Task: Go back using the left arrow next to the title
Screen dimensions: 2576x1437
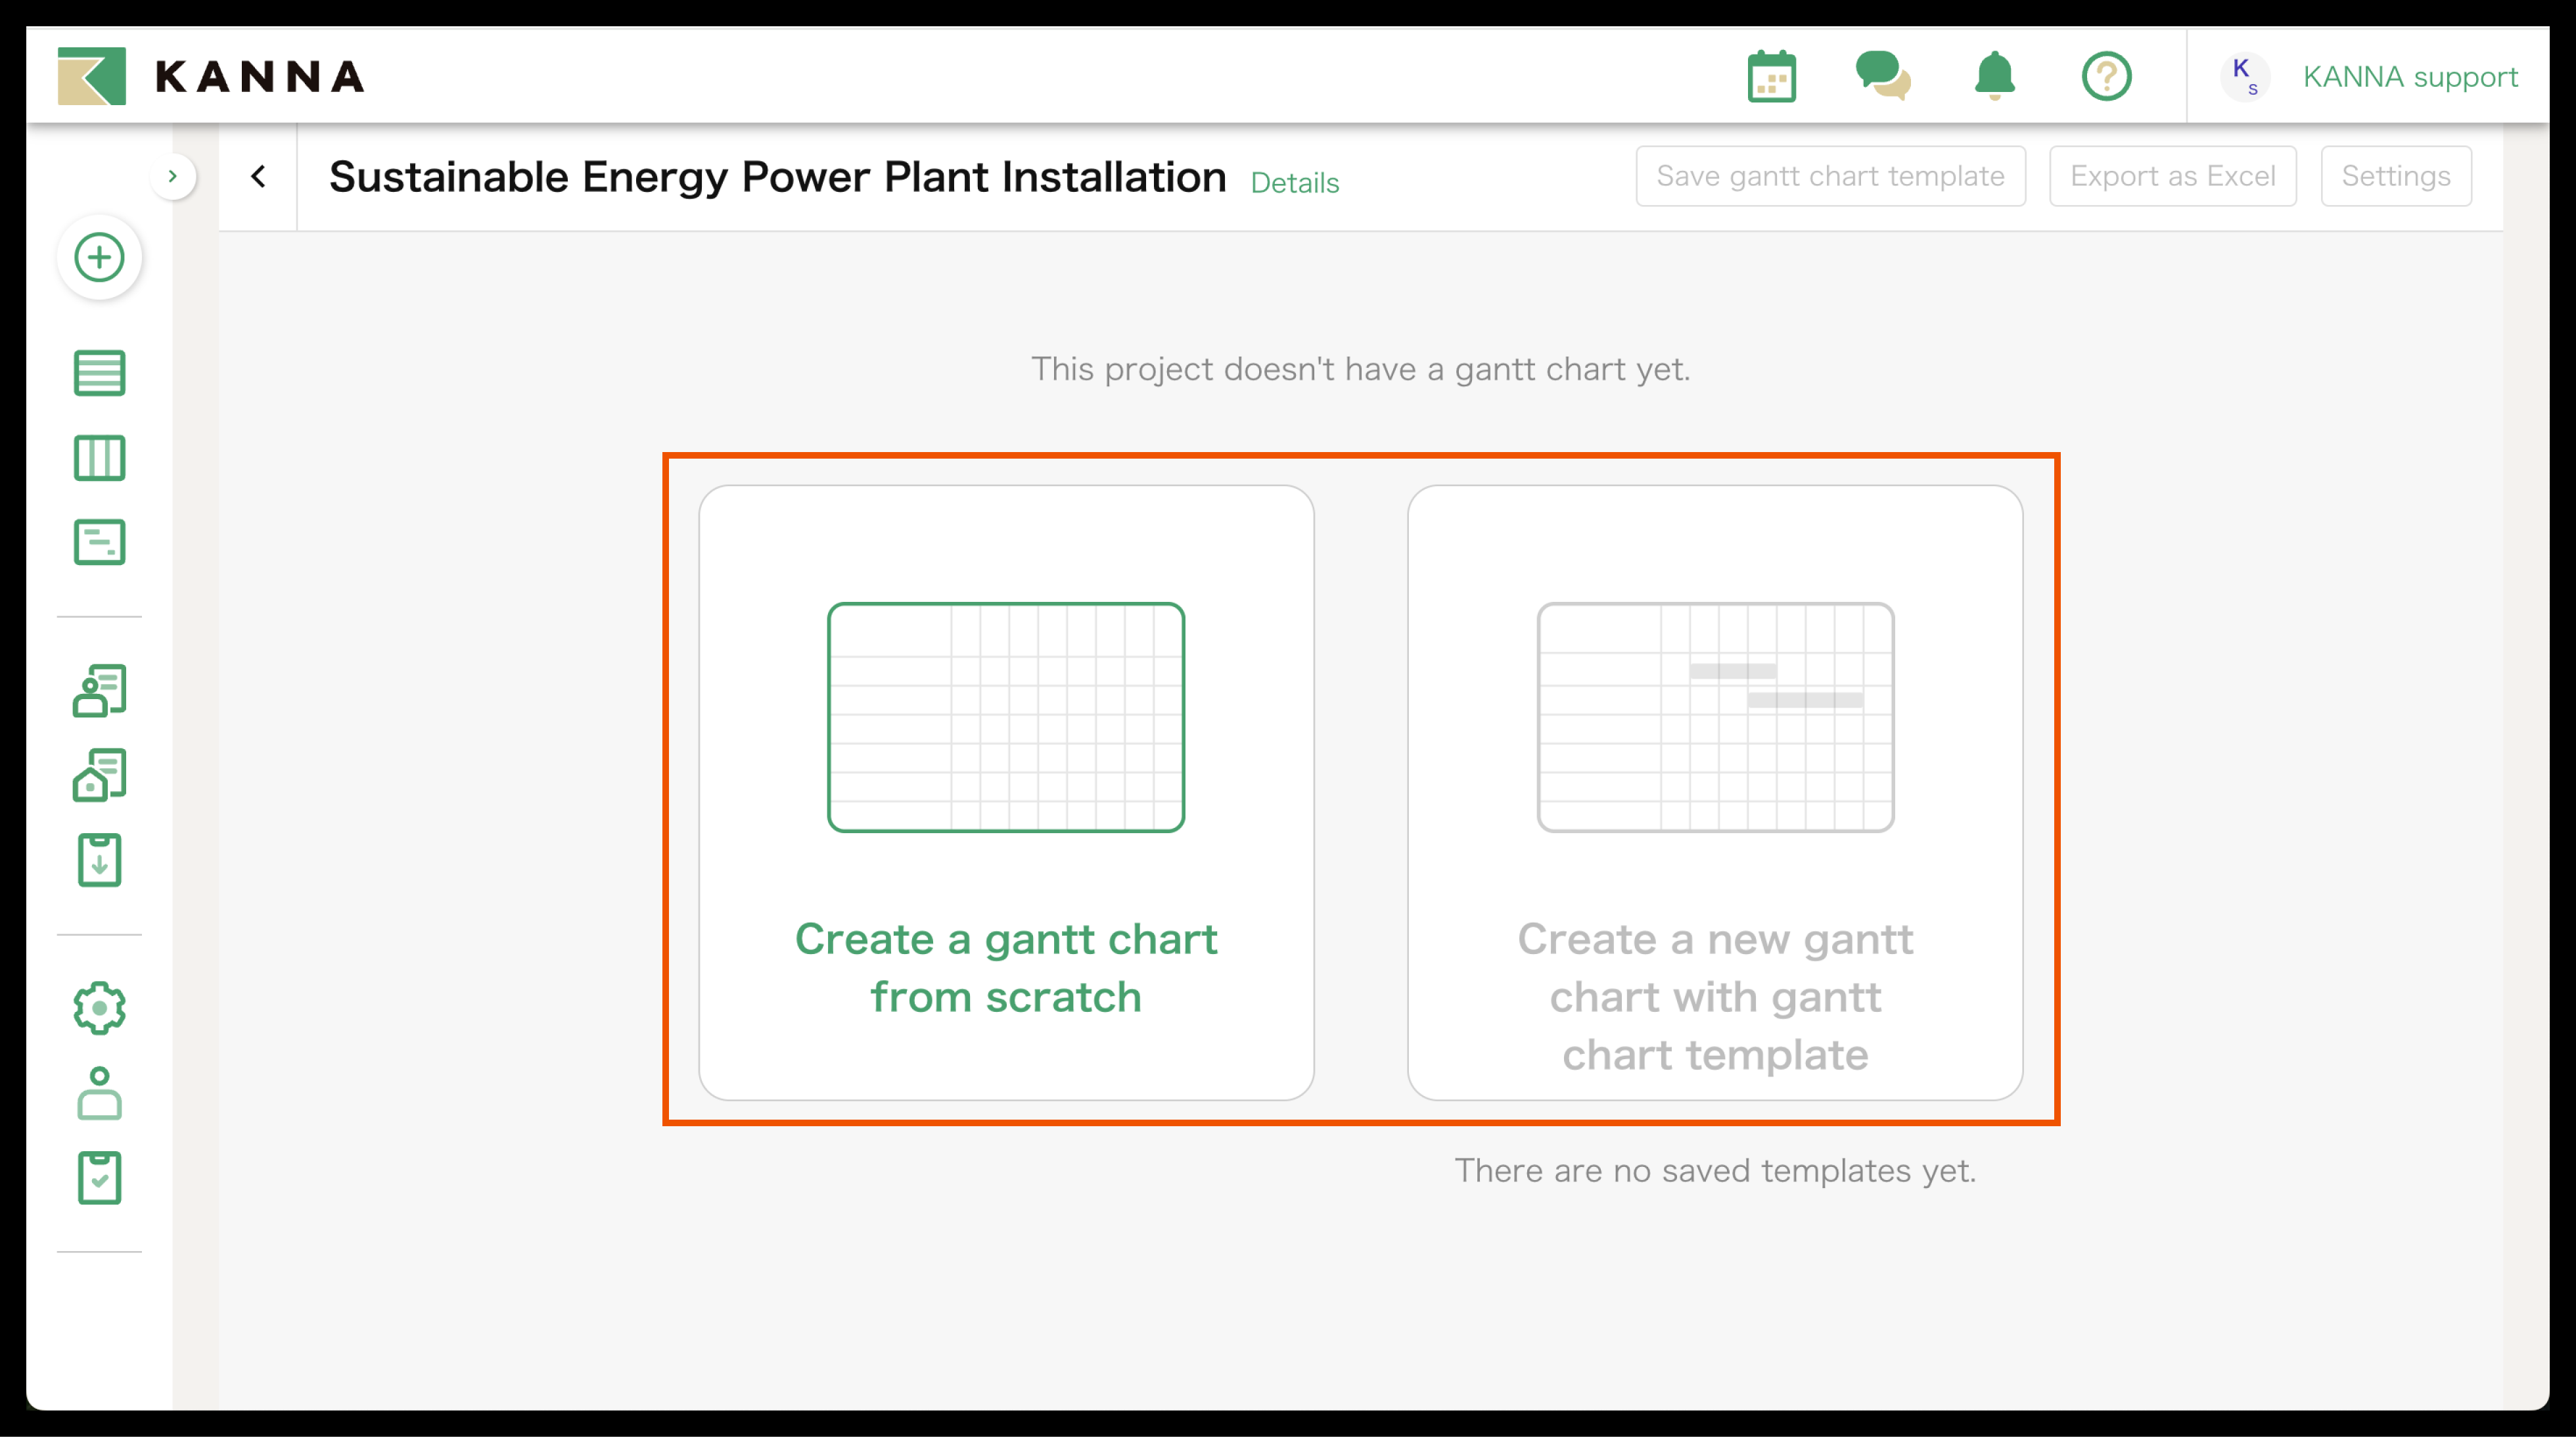Action: click(258, 176)
